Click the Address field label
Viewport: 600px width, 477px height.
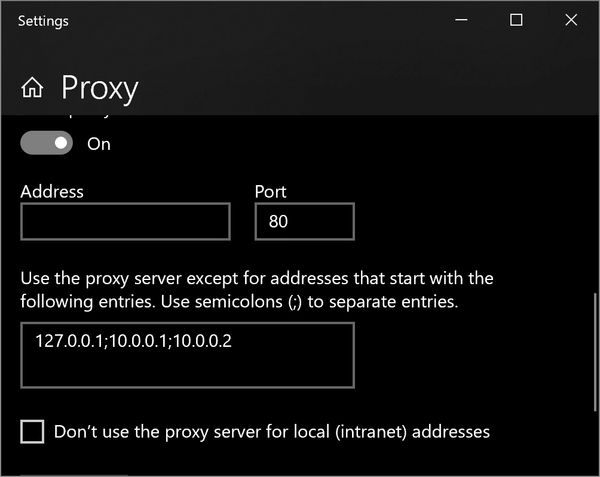[x=52, y=191]
